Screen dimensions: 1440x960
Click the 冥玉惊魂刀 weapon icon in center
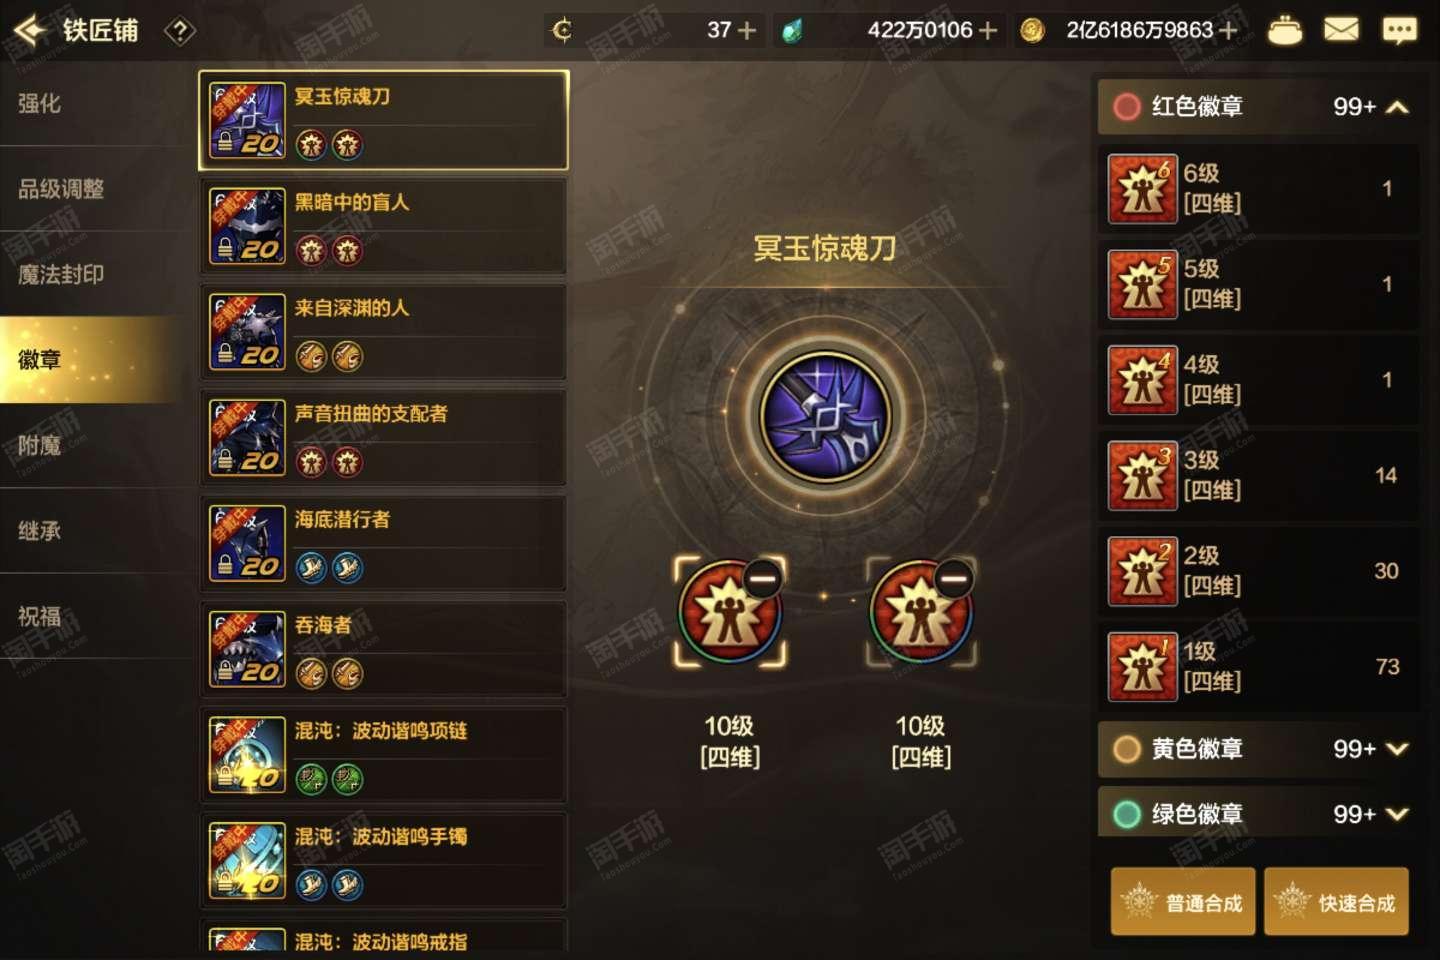pyautogui.click(x=825, y=416)
